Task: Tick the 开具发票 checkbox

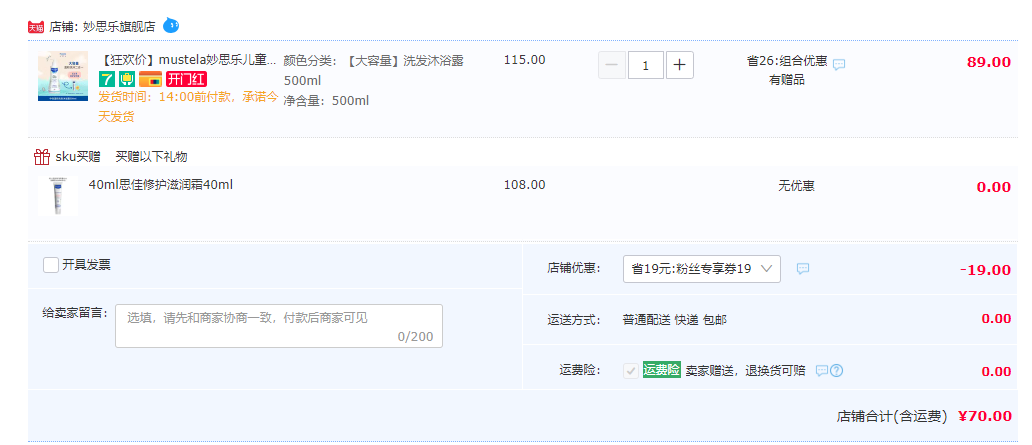Action: click(51, 265)
